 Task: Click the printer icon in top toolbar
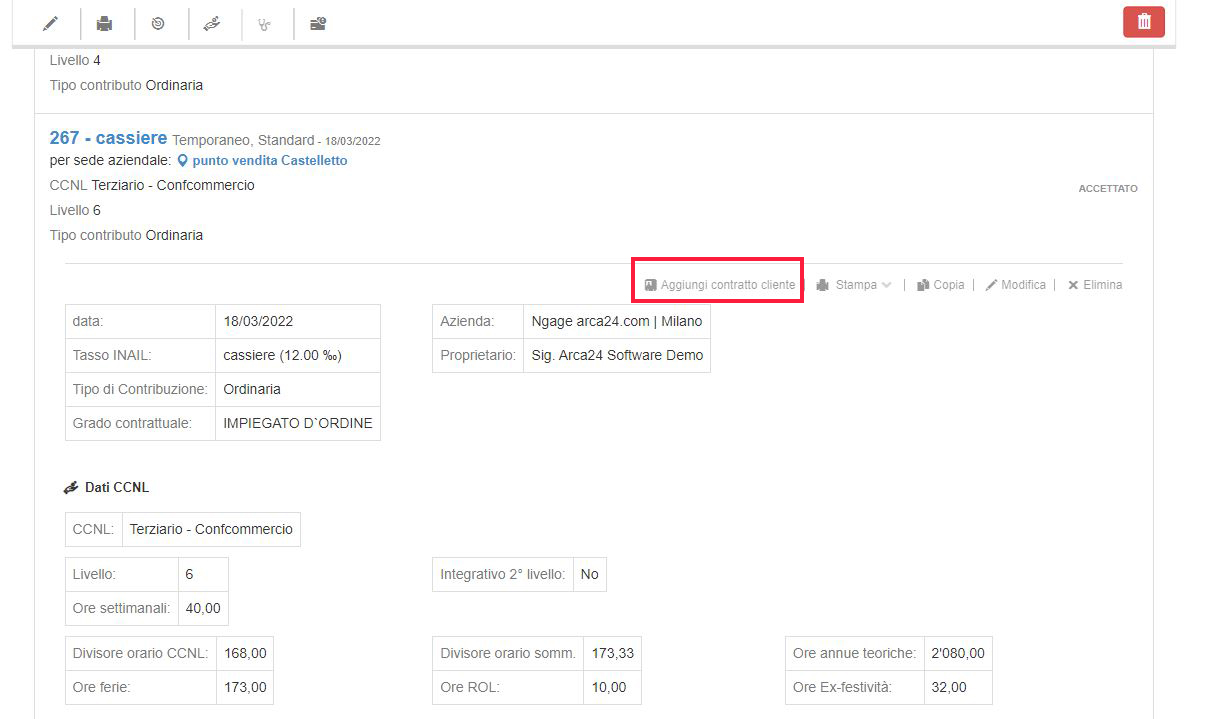click(104, 24)
